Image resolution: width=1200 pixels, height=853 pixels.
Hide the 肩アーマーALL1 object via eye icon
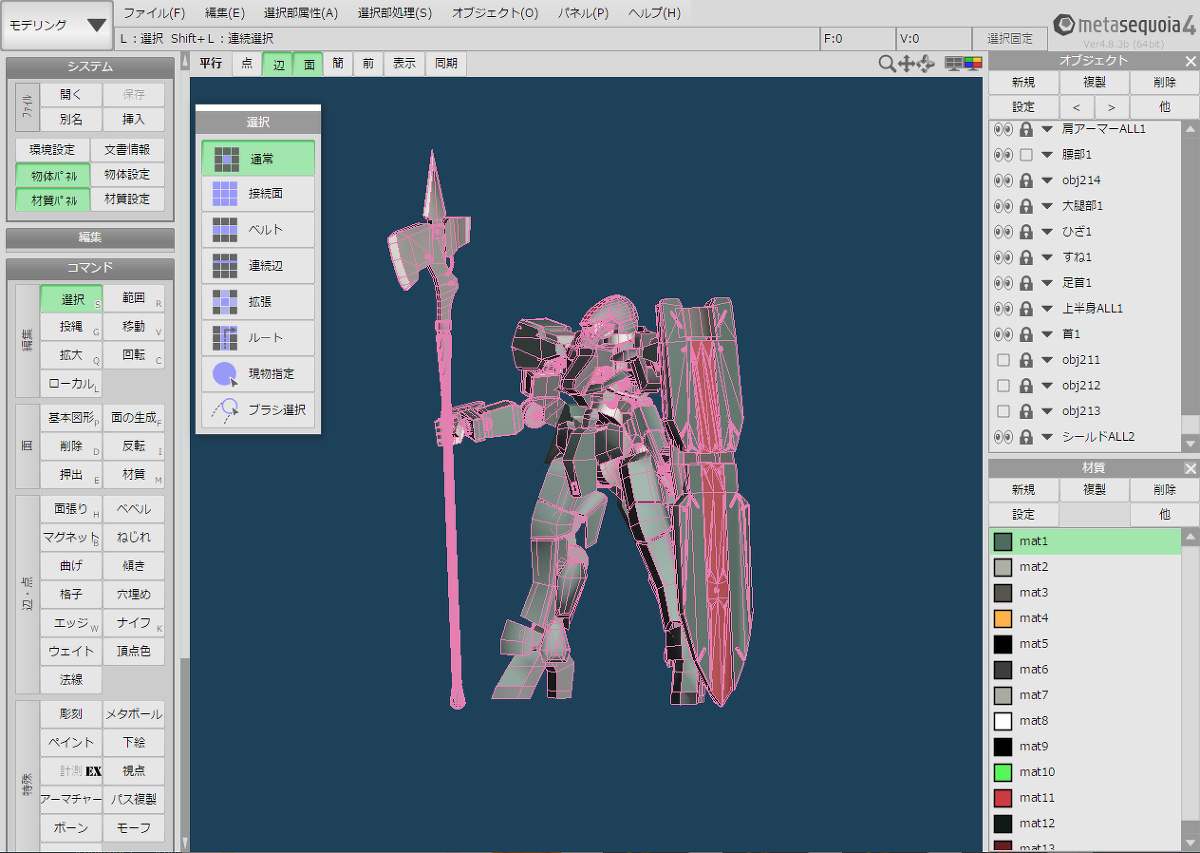(1003, 129)
